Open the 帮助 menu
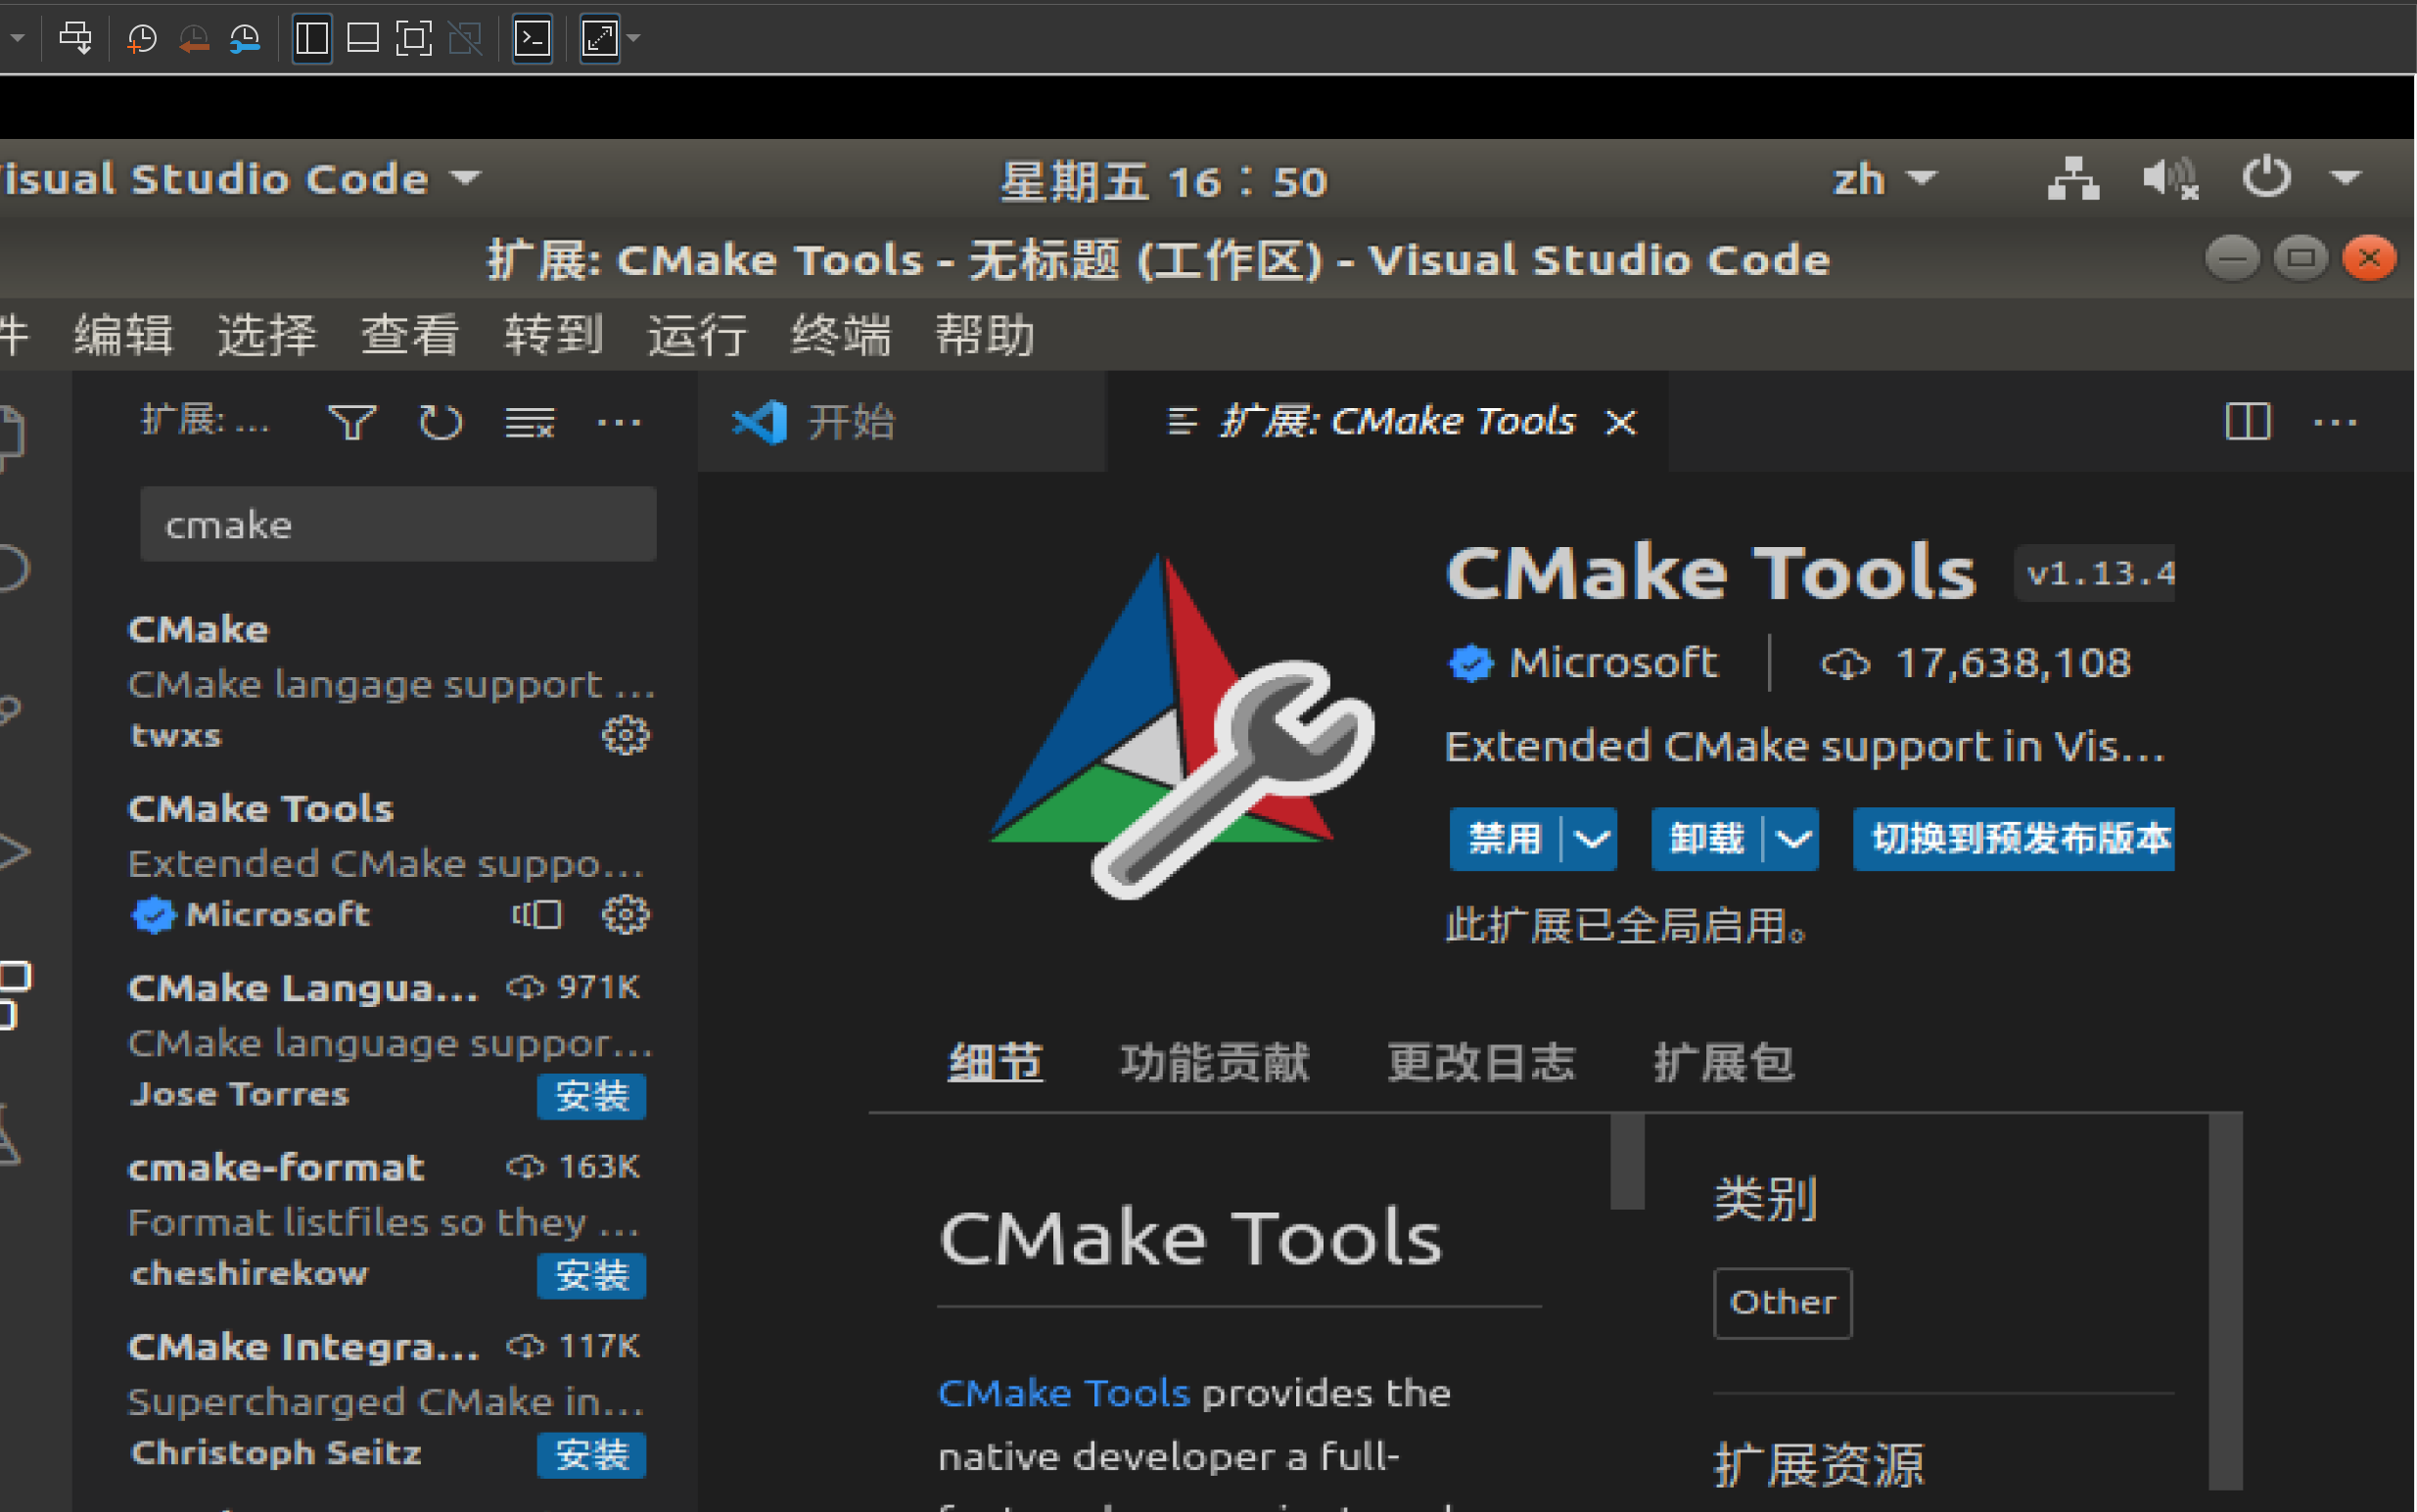This screenshot has width=2417, height=1512. coord(984,334)
